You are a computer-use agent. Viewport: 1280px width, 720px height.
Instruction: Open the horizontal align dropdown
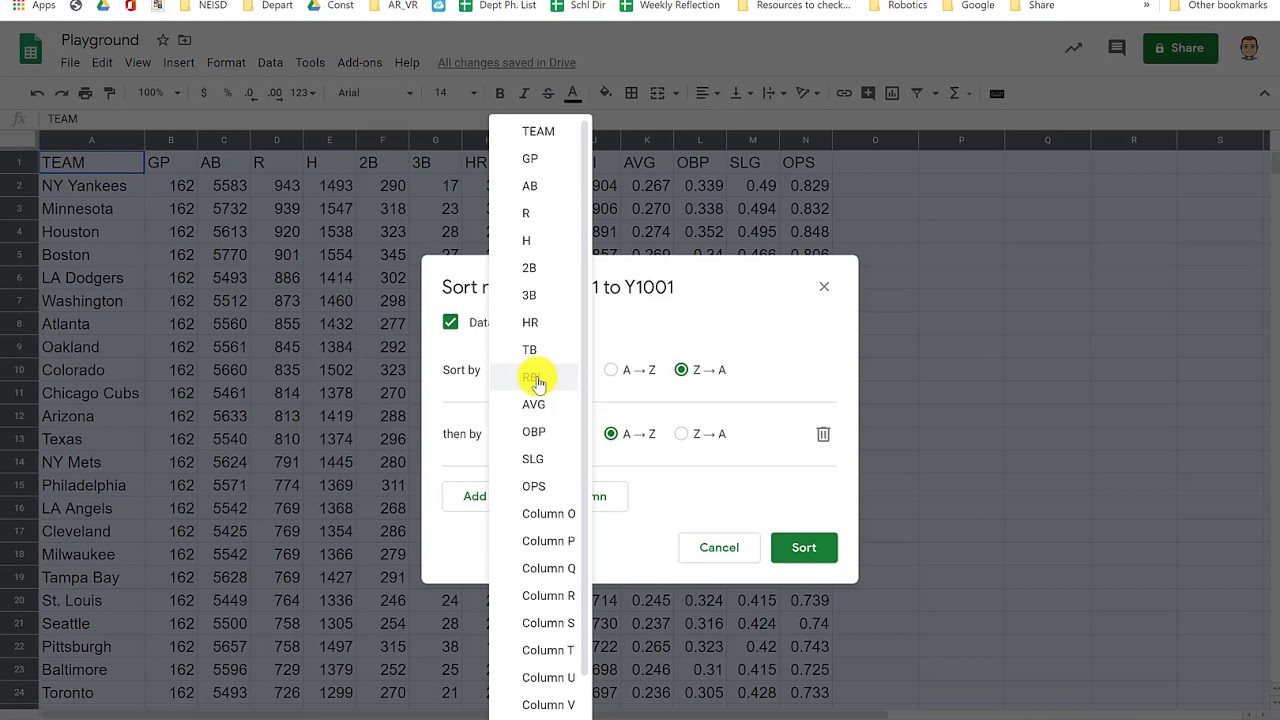point(708,93)
